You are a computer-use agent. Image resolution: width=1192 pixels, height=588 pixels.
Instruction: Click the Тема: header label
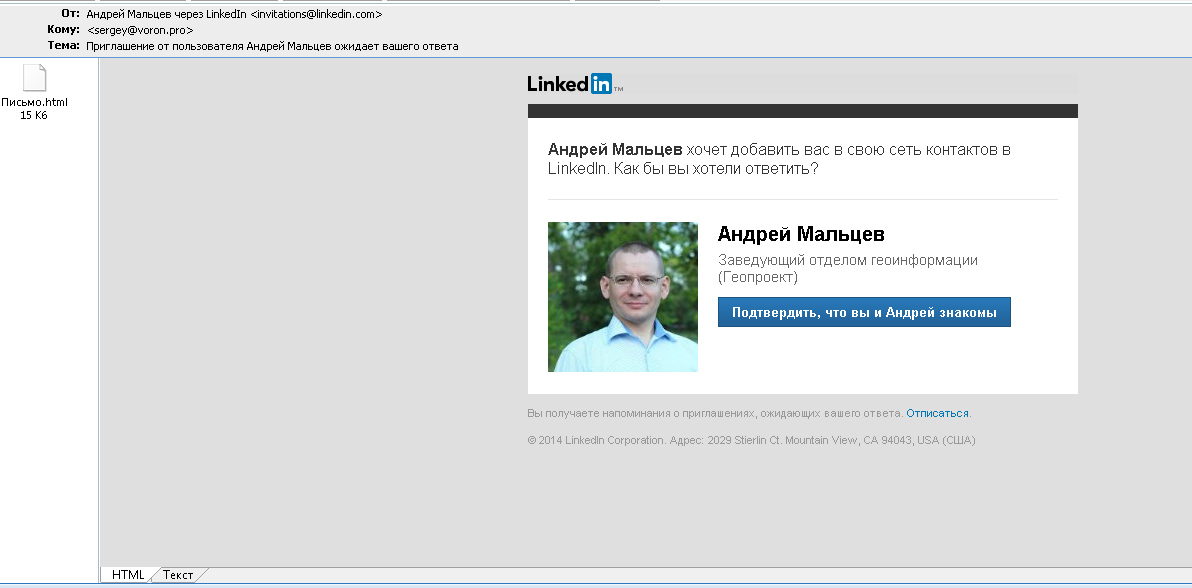pyautogui.click(x=64, y=46)
